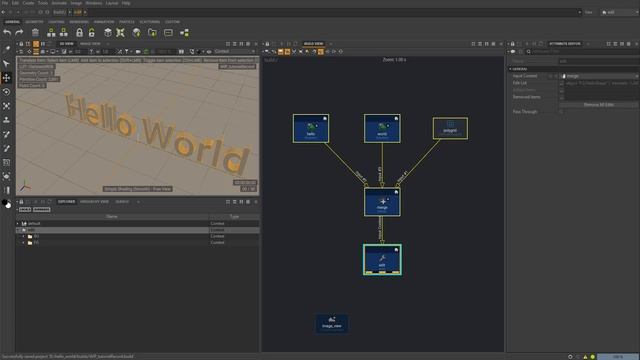
Task: Expand the BG folder in Explorer
Action: [x=24, y=236]
